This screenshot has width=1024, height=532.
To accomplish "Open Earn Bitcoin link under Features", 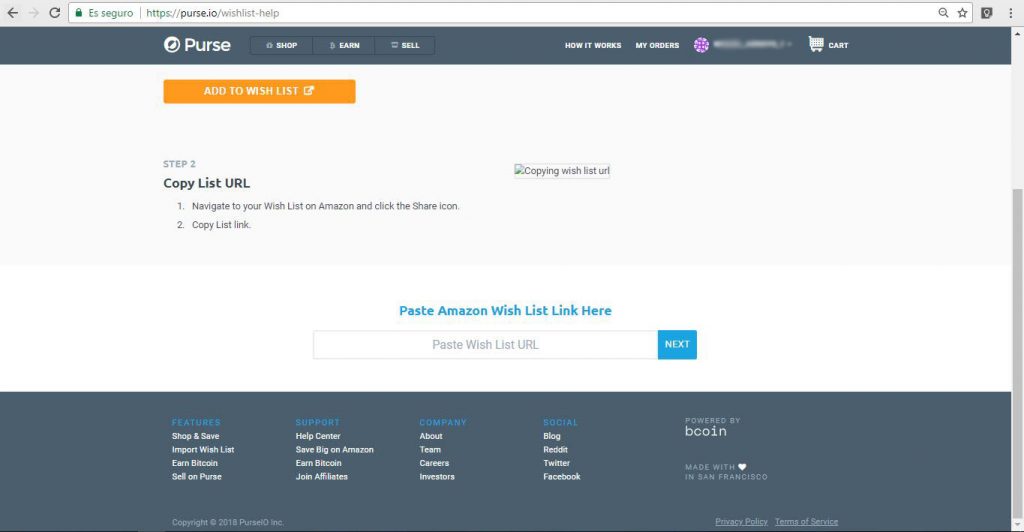I will (195, 463).
